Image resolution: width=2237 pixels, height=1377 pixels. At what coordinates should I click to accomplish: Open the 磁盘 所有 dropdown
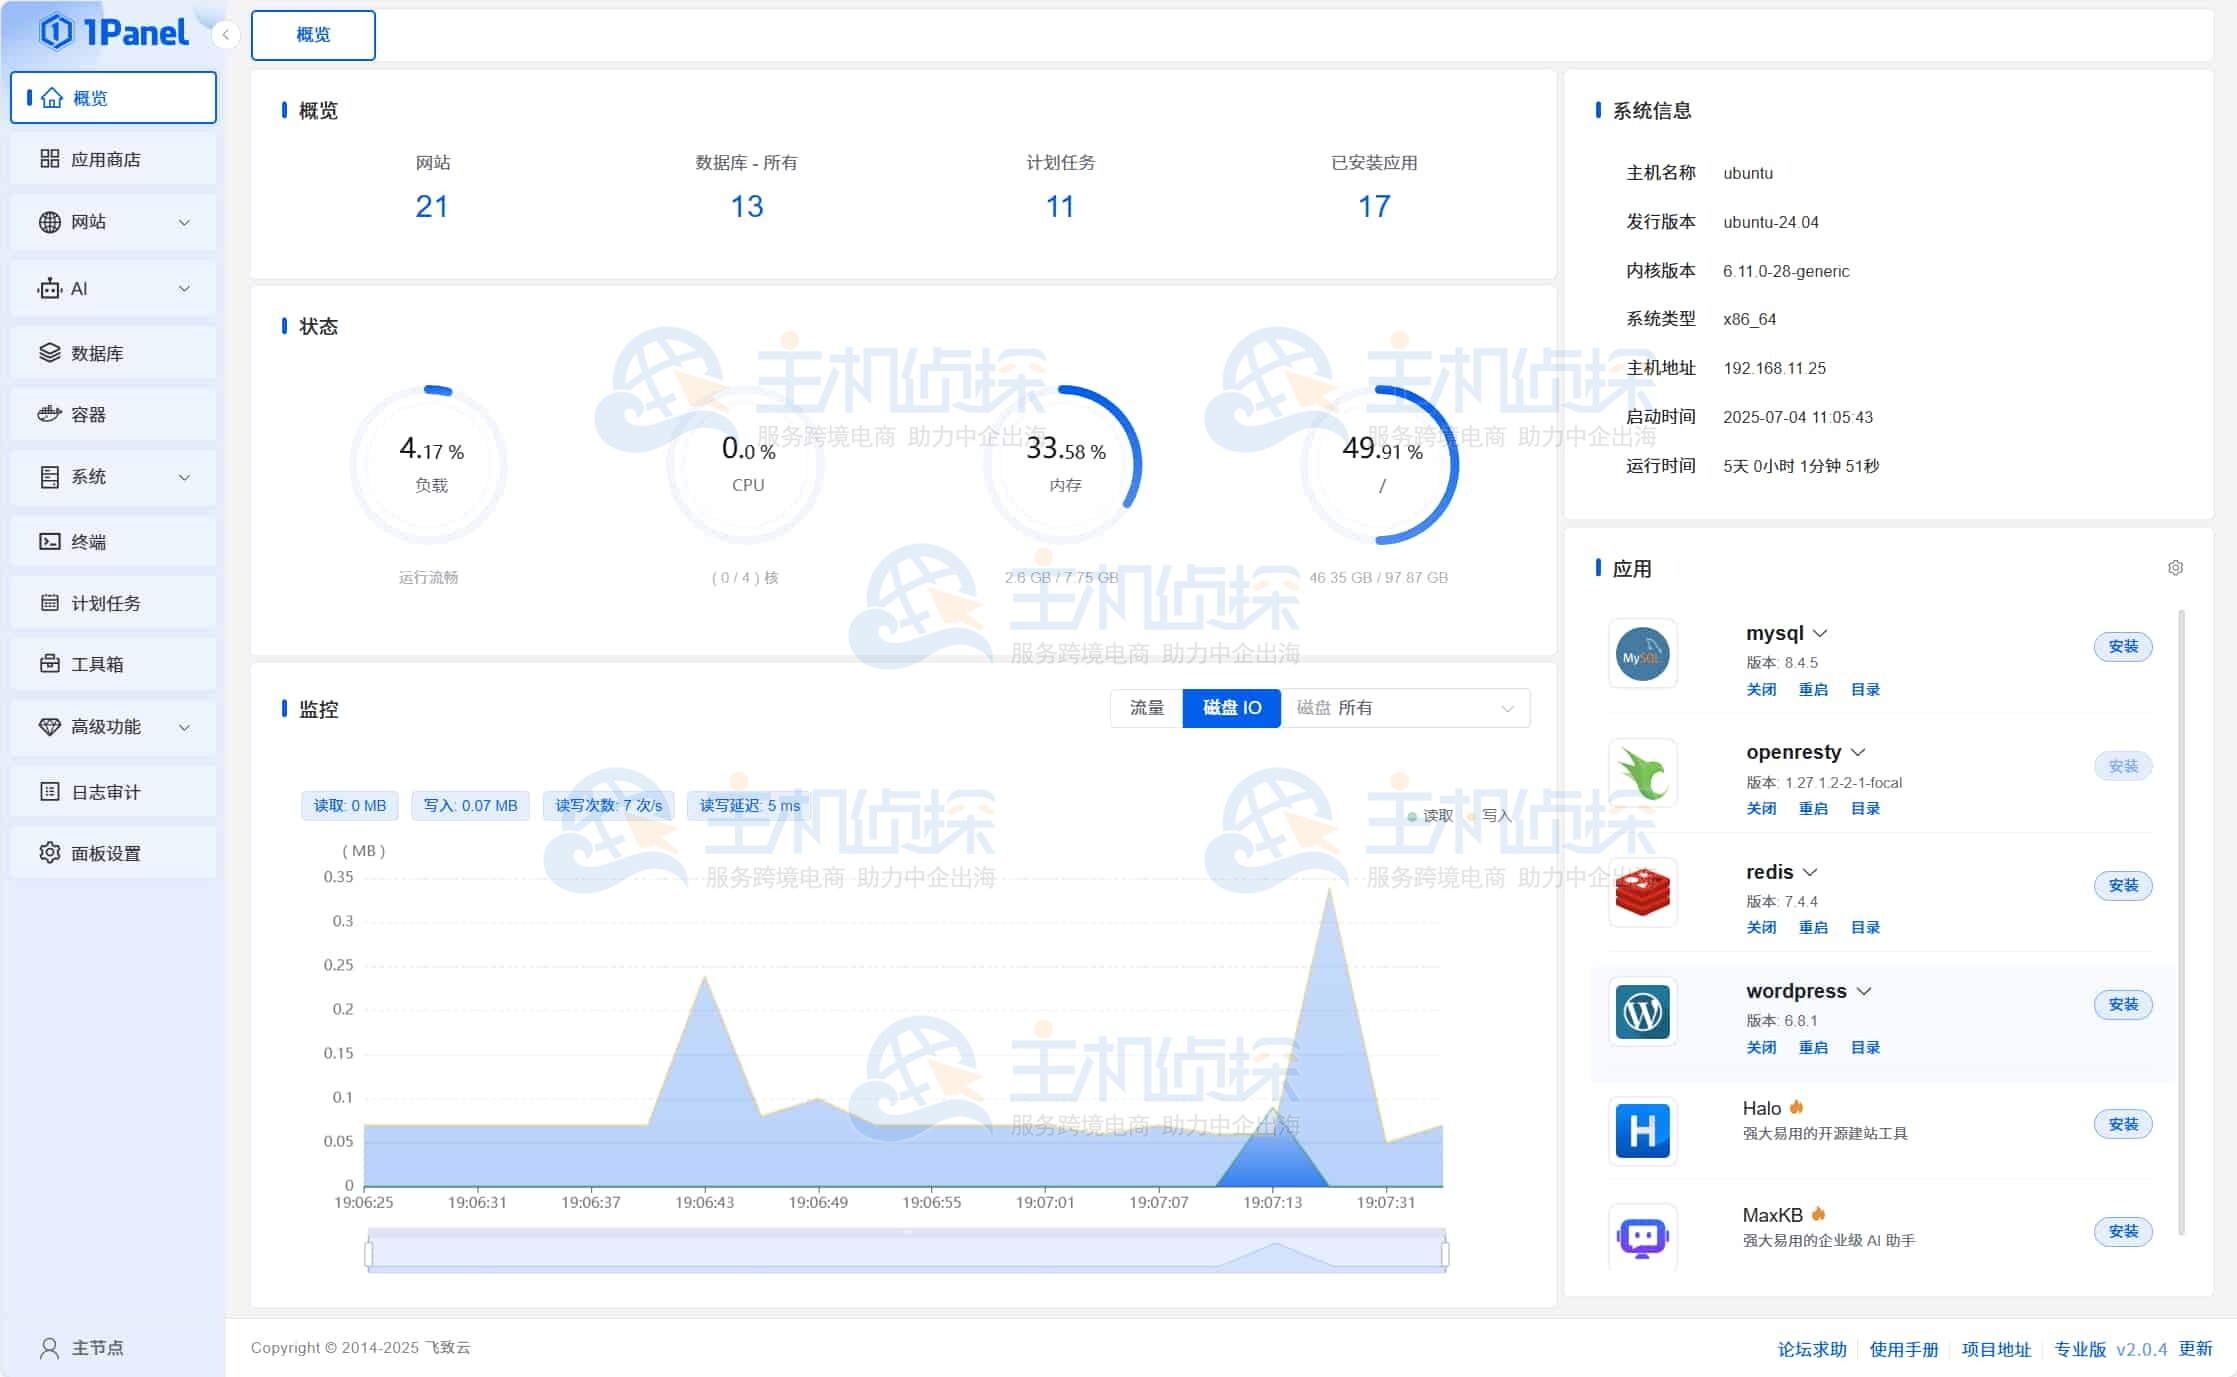(x=1405, y=708)
